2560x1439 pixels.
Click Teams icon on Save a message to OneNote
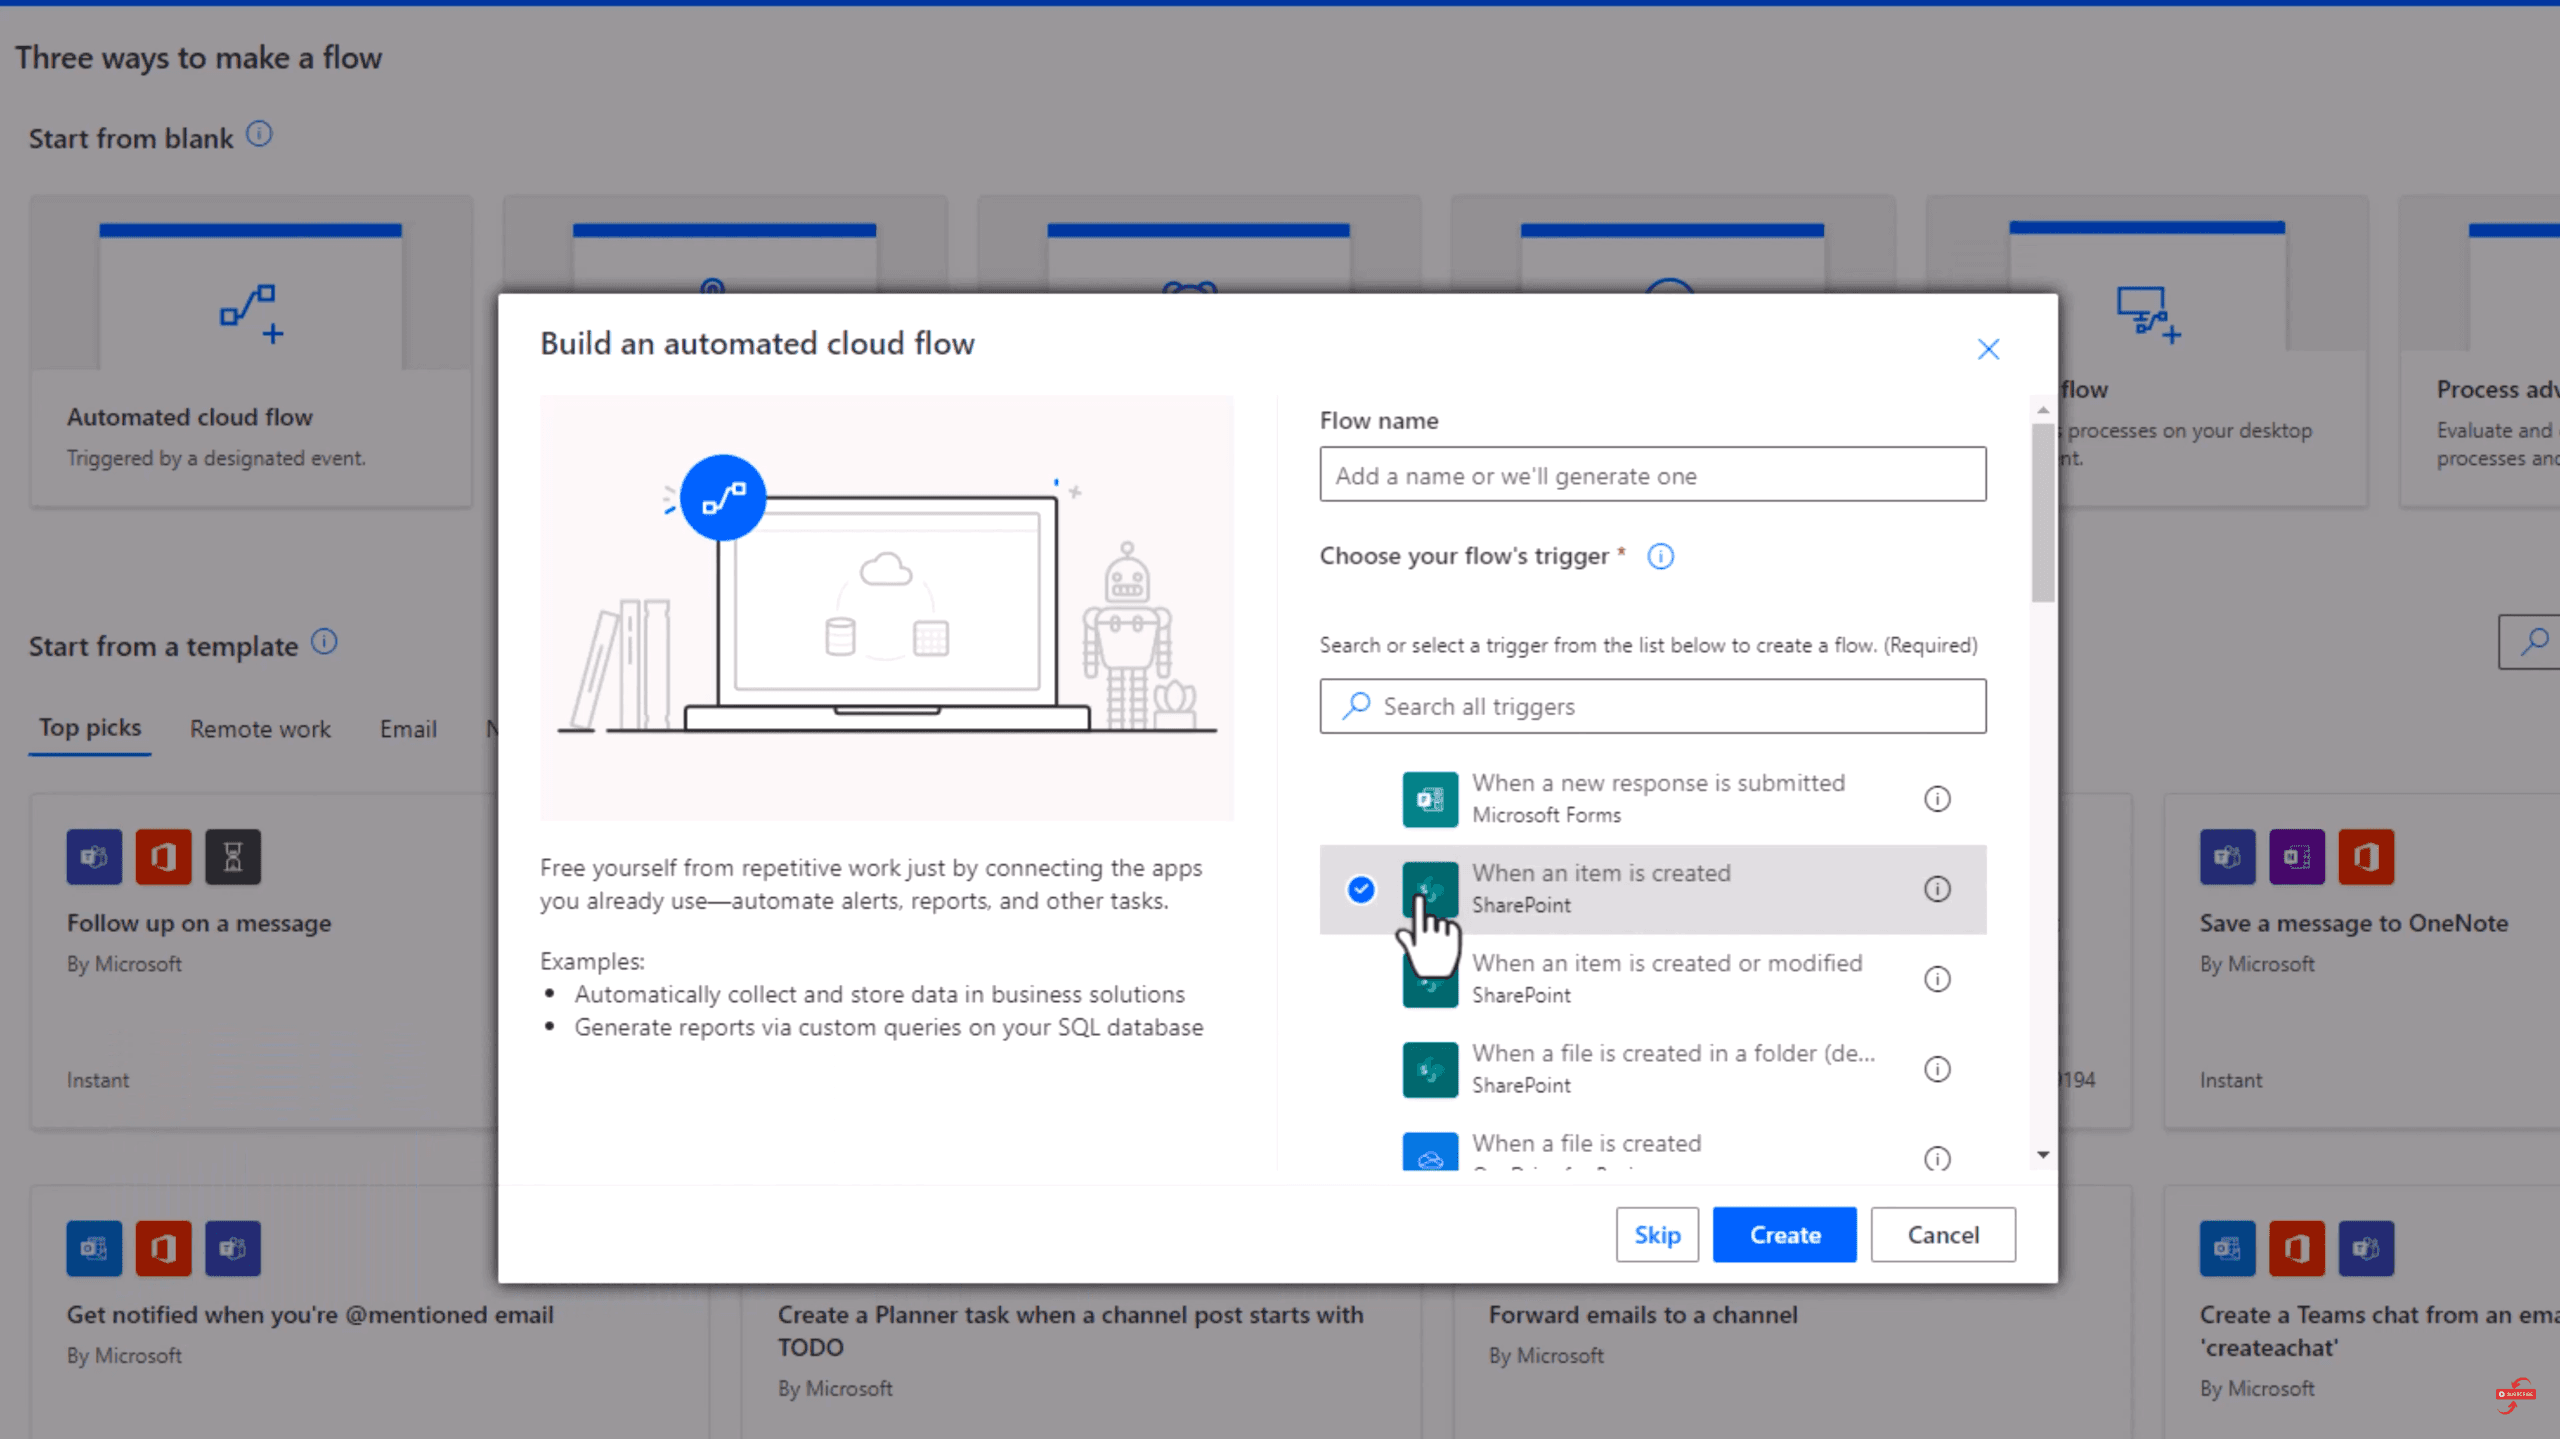(x=2227, y=856)
